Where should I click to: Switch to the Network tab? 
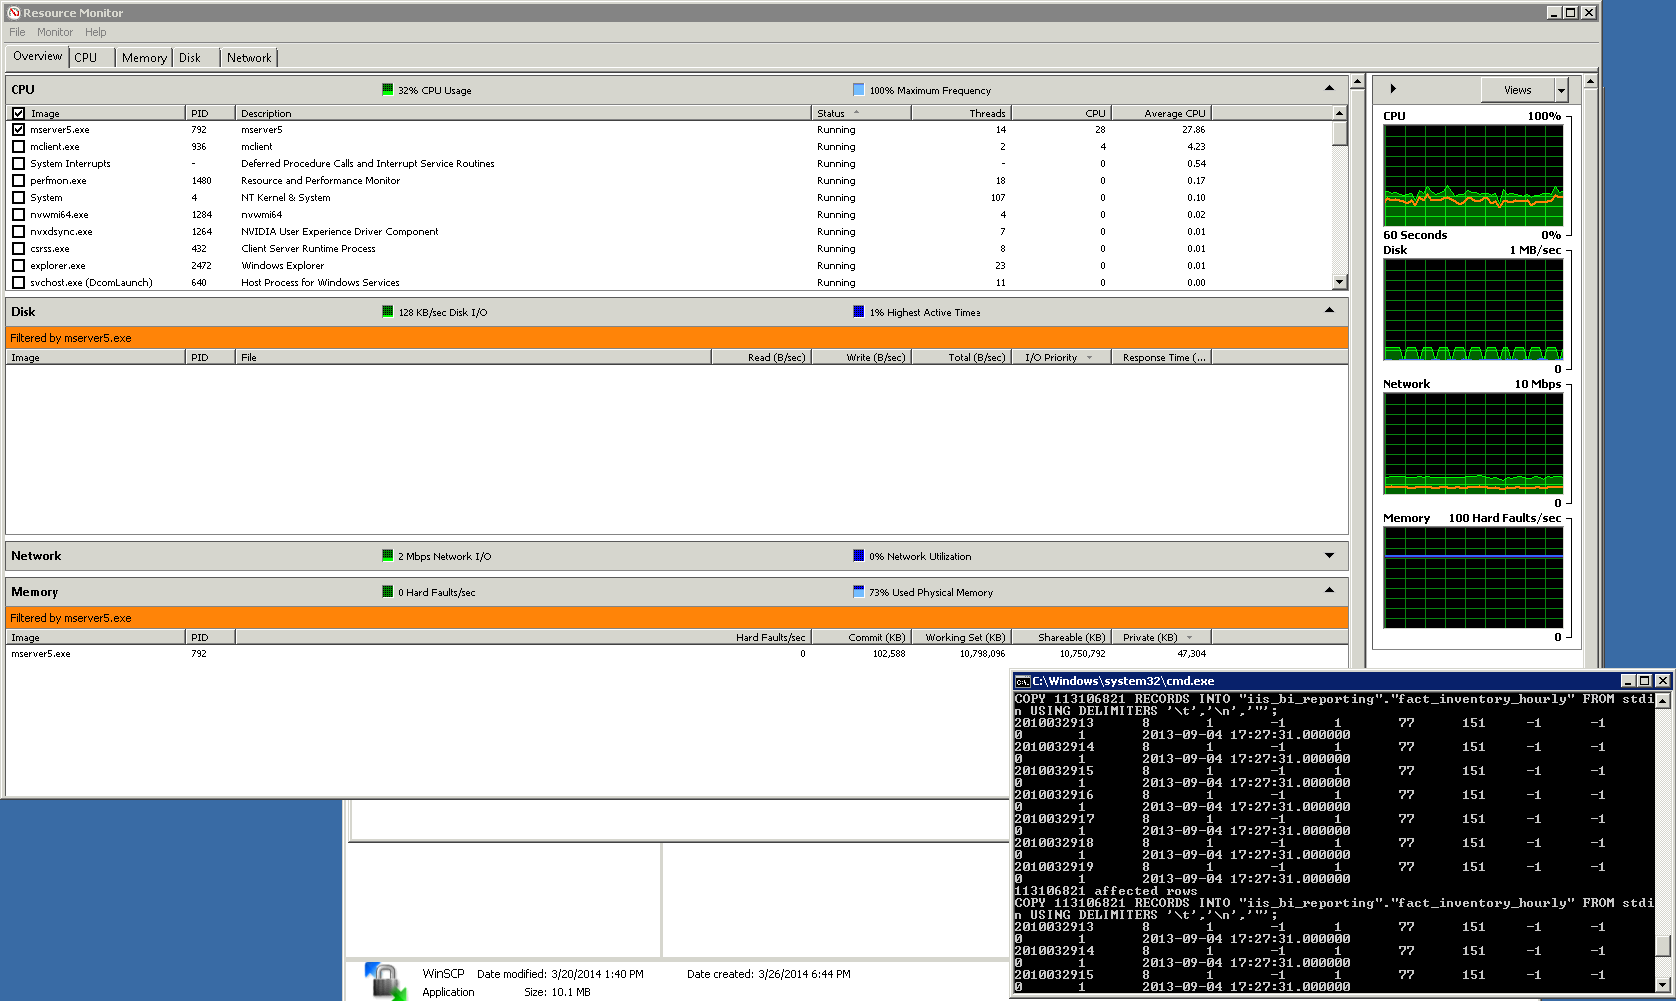(249, 58)
